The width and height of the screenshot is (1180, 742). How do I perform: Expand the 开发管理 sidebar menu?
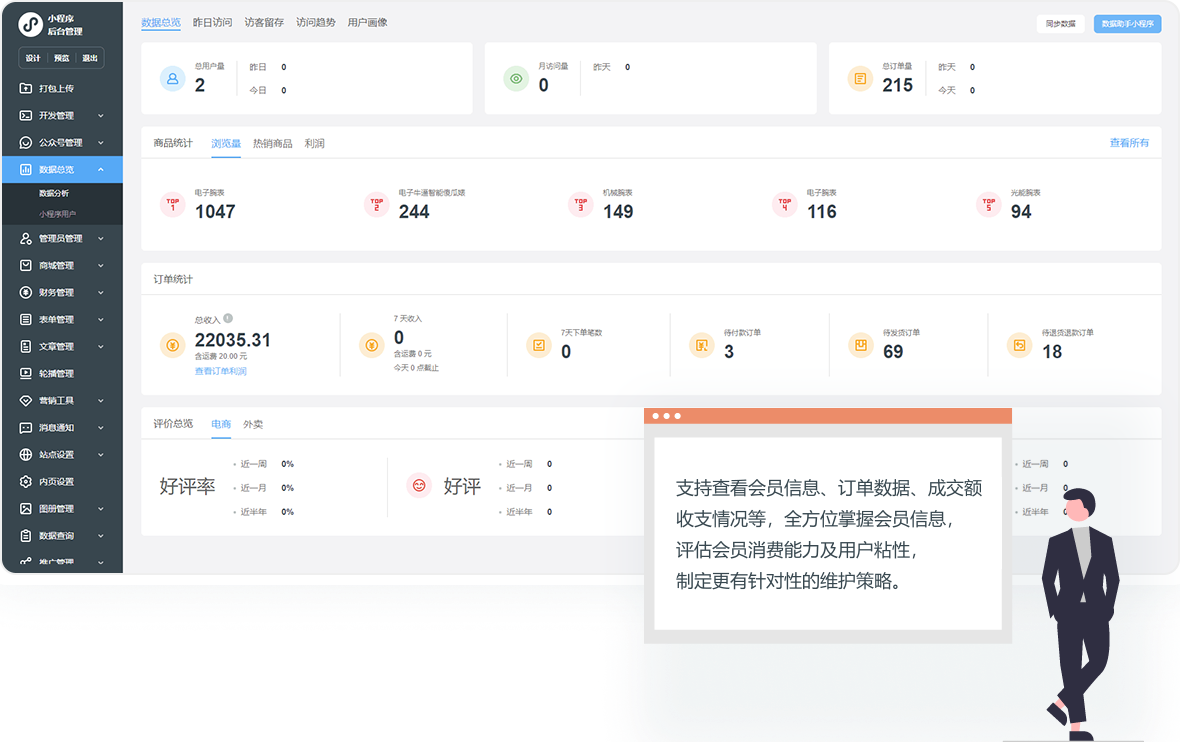tap(101, 116)
